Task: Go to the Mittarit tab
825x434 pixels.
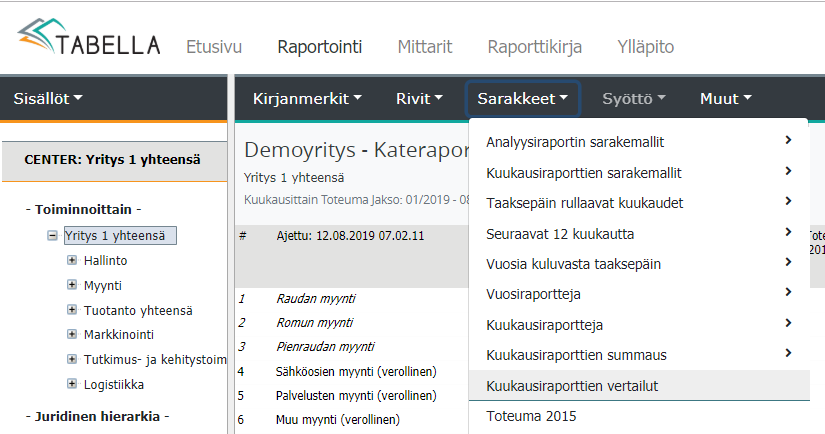Action: pyautogui.click(x=425, y=47)
